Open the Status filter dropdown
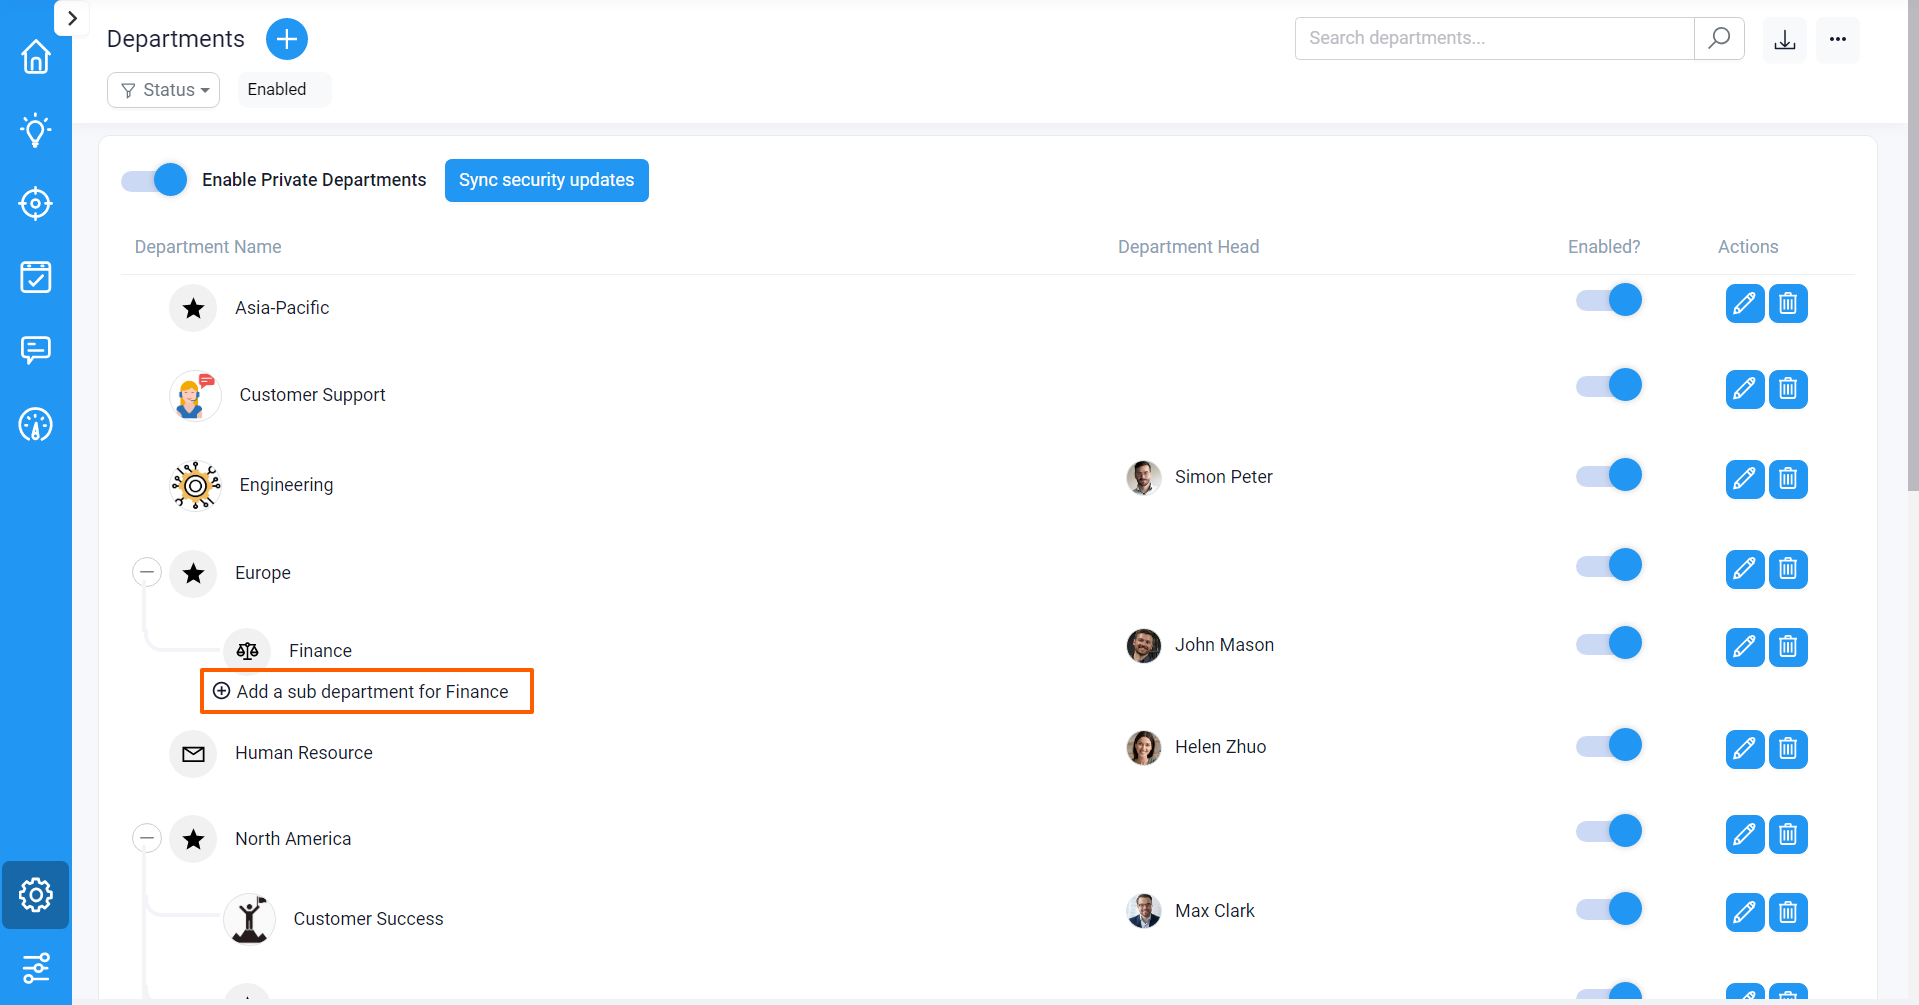This screenshot has height=1005, width=1919. (163, 90)
